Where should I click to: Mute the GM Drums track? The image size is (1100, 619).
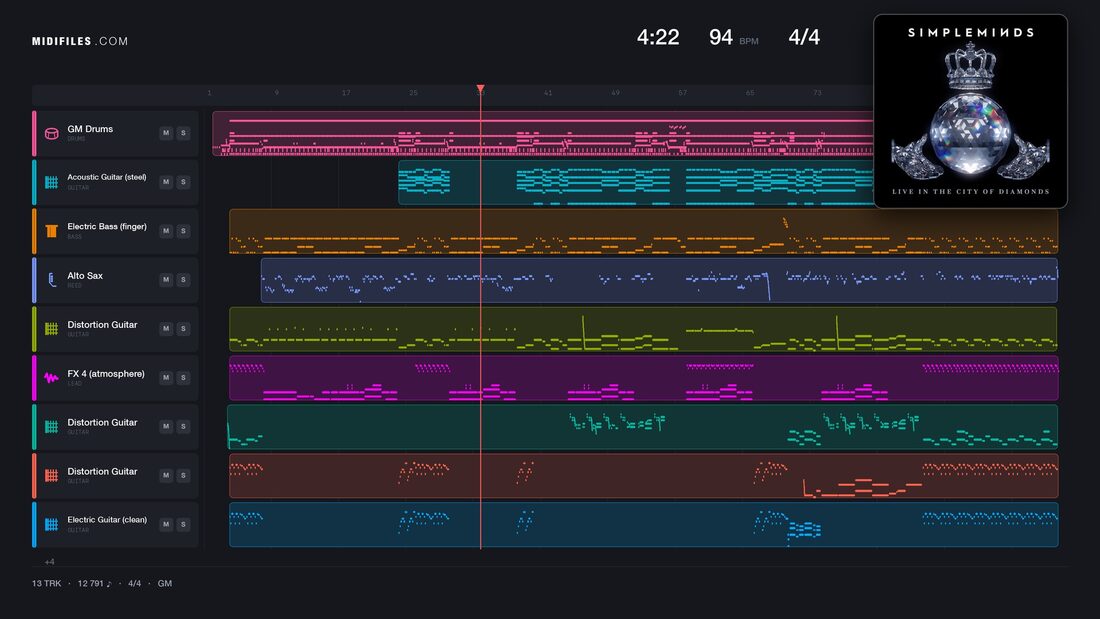pyautogui.click(x=166, y=133)
